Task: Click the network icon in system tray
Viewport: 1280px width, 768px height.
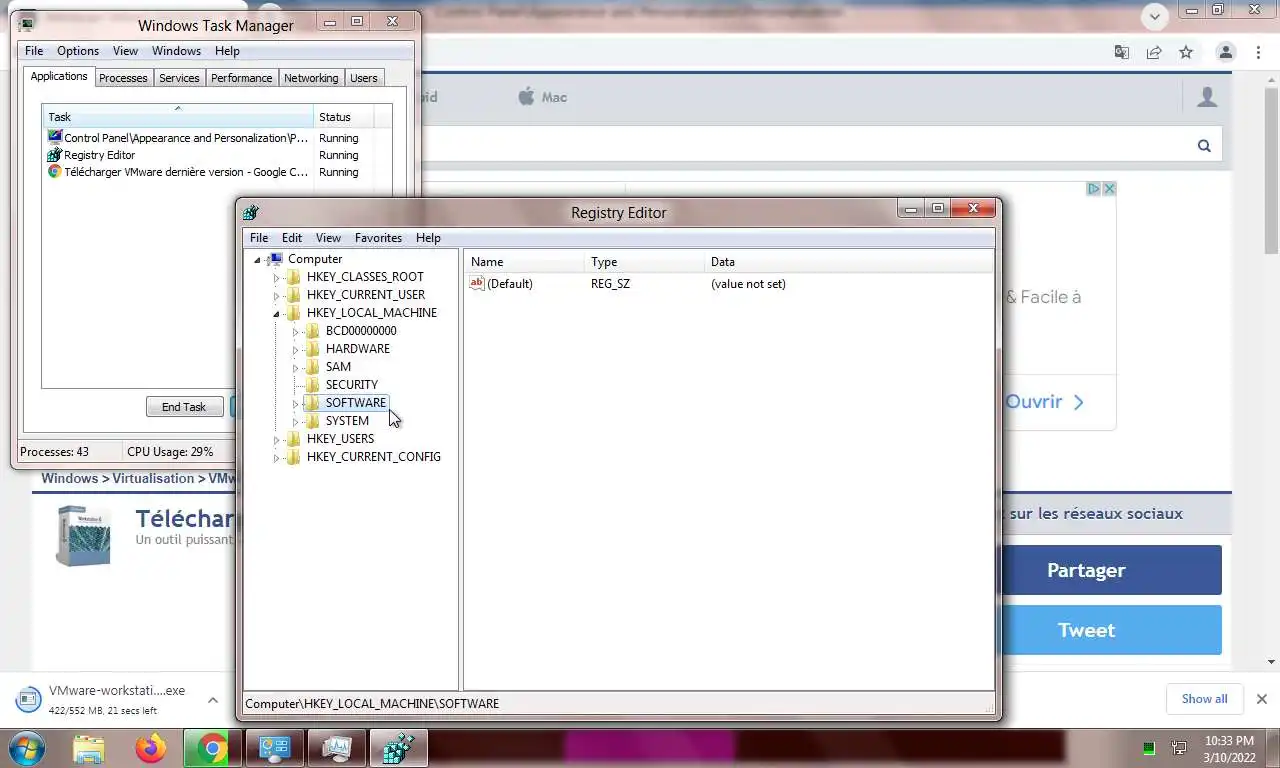Action: point(1180,748)
